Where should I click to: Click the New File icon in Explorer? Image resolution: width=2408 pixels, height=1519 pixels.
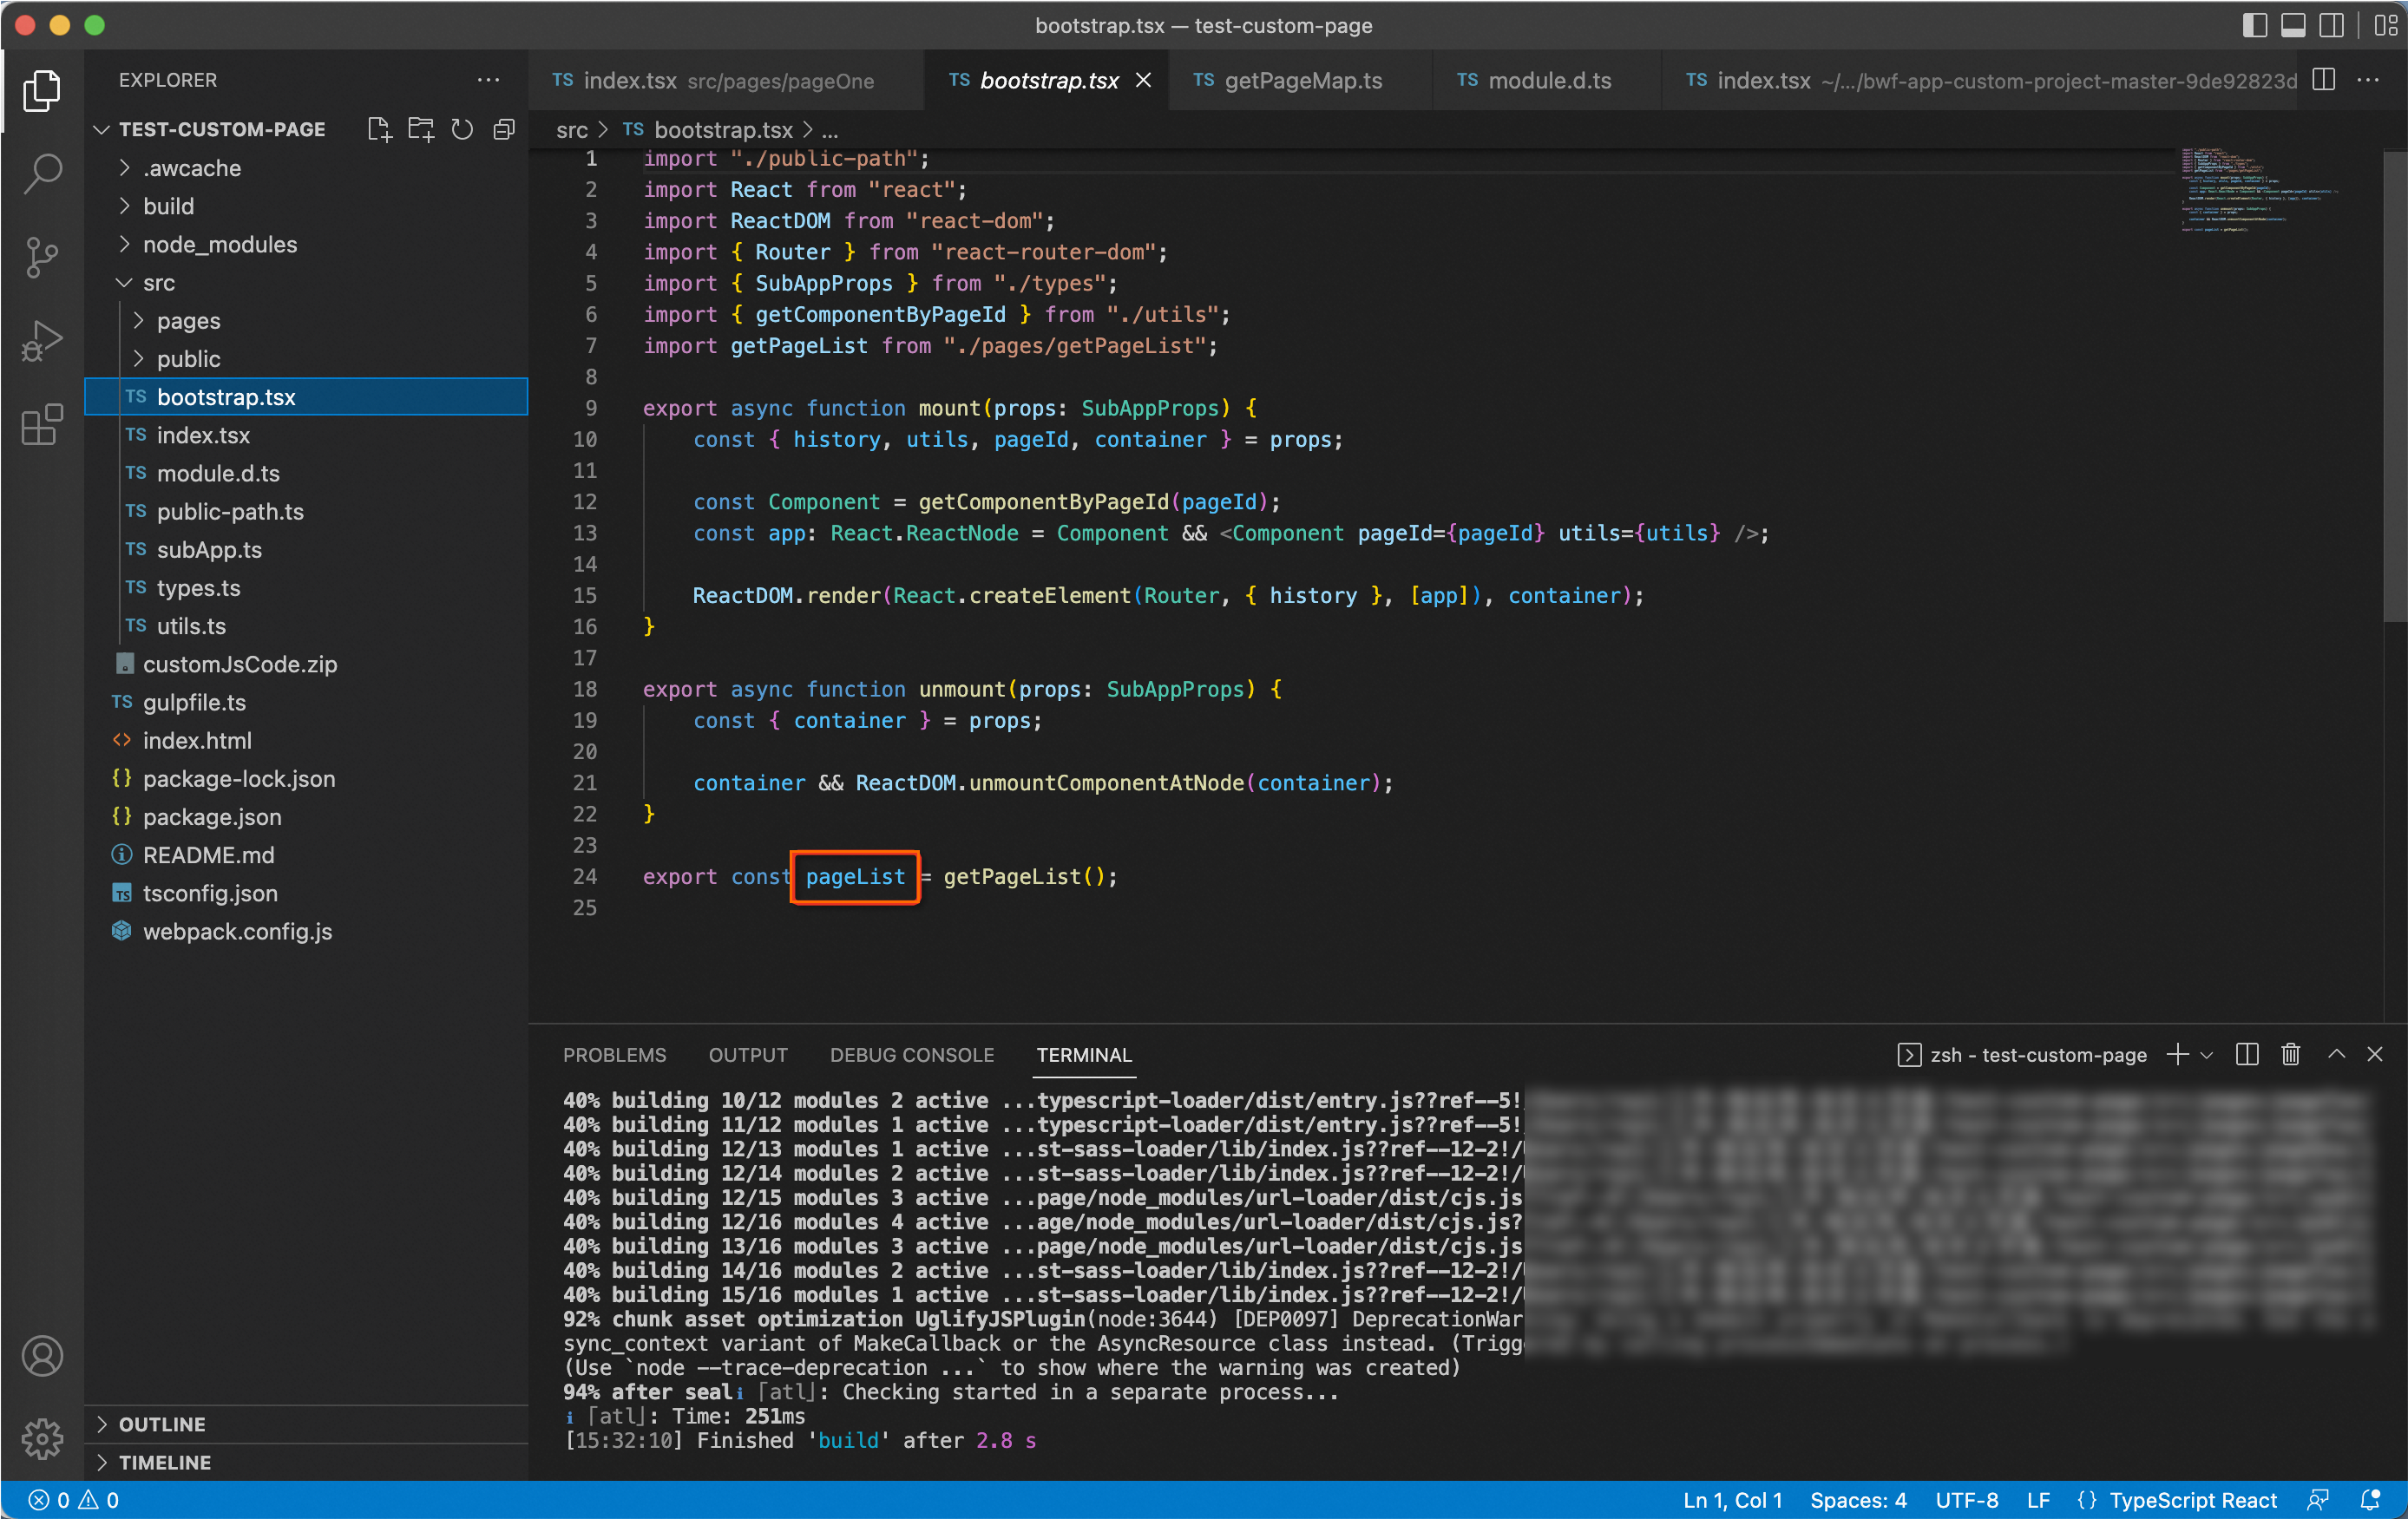point(379,129)
